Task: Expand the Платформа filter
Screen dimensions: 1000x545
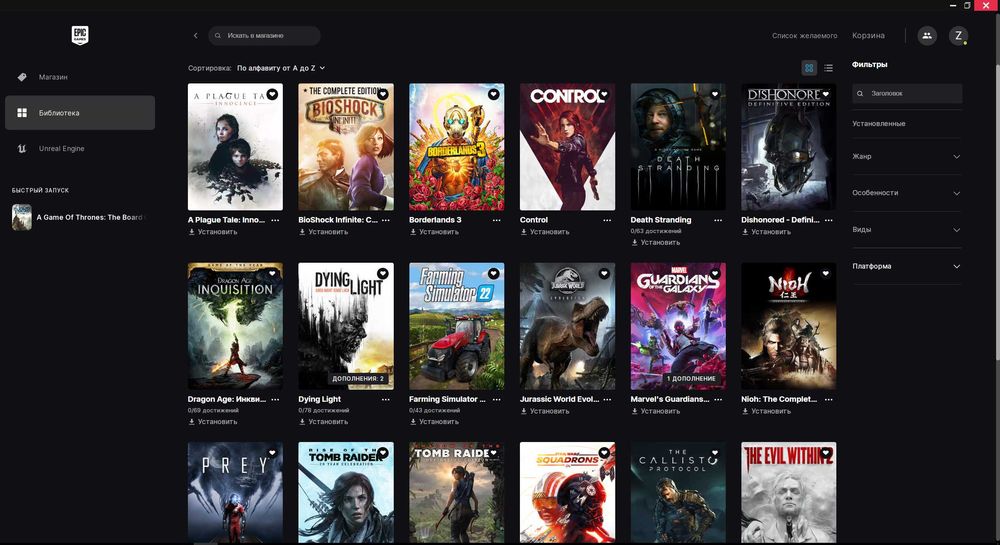Action: [906, 266]
